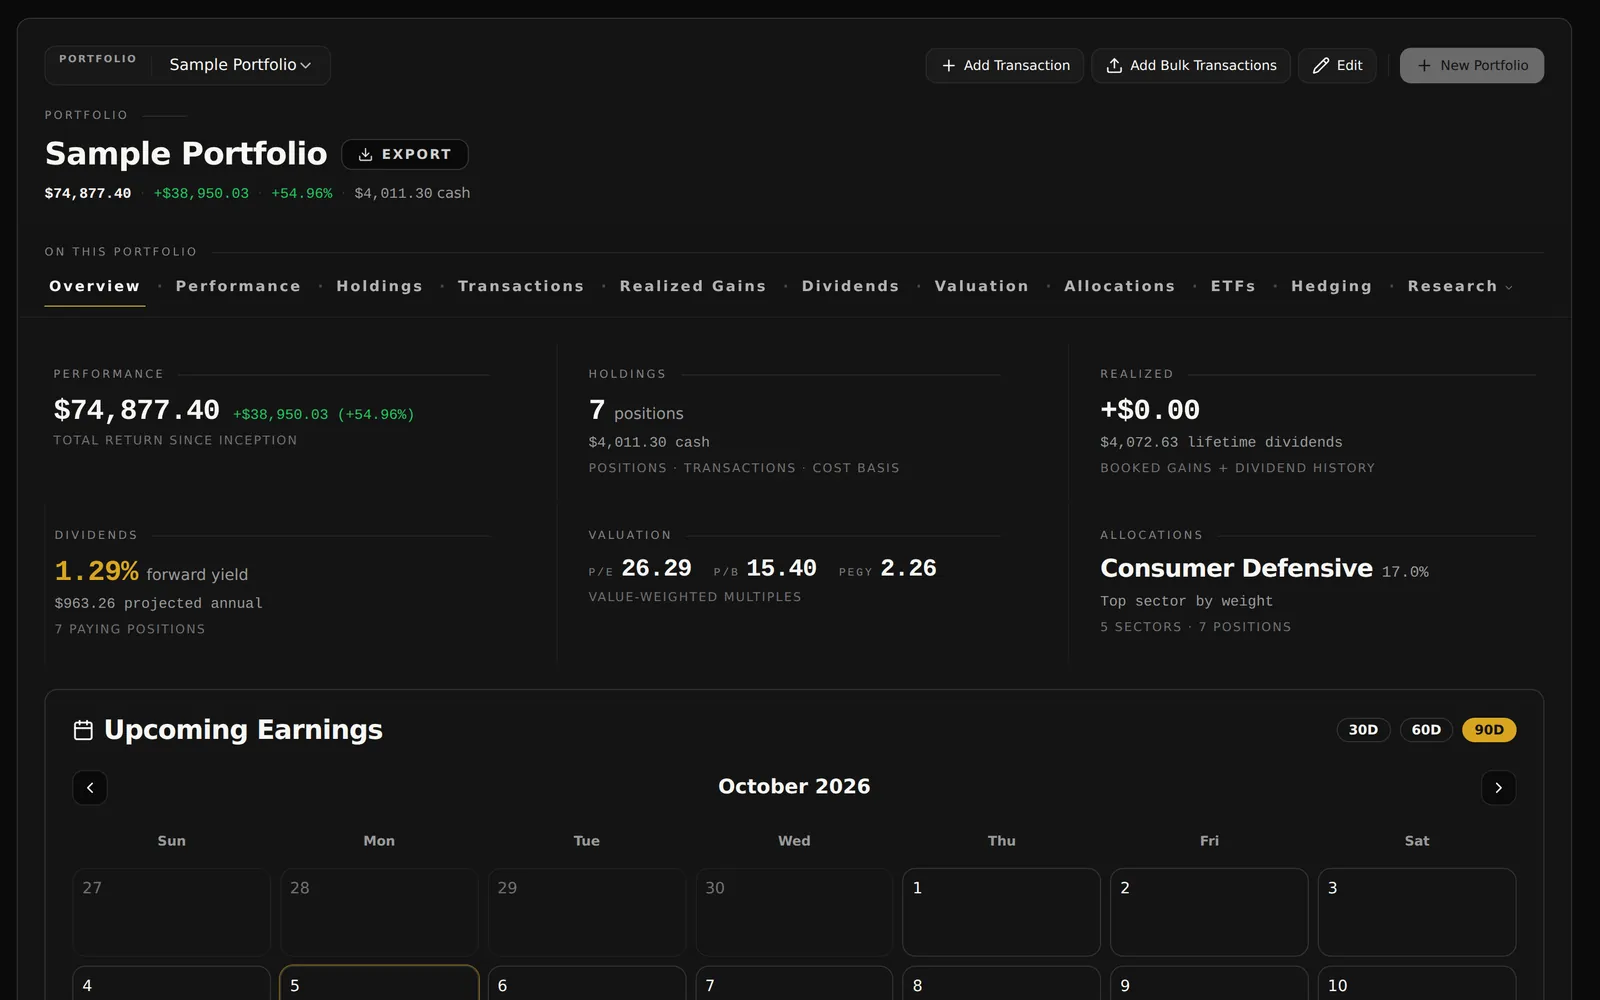Click the pencil icon on the Edit button
Viewport: 1600px width, 1000px height.
tap(1320, 65)
